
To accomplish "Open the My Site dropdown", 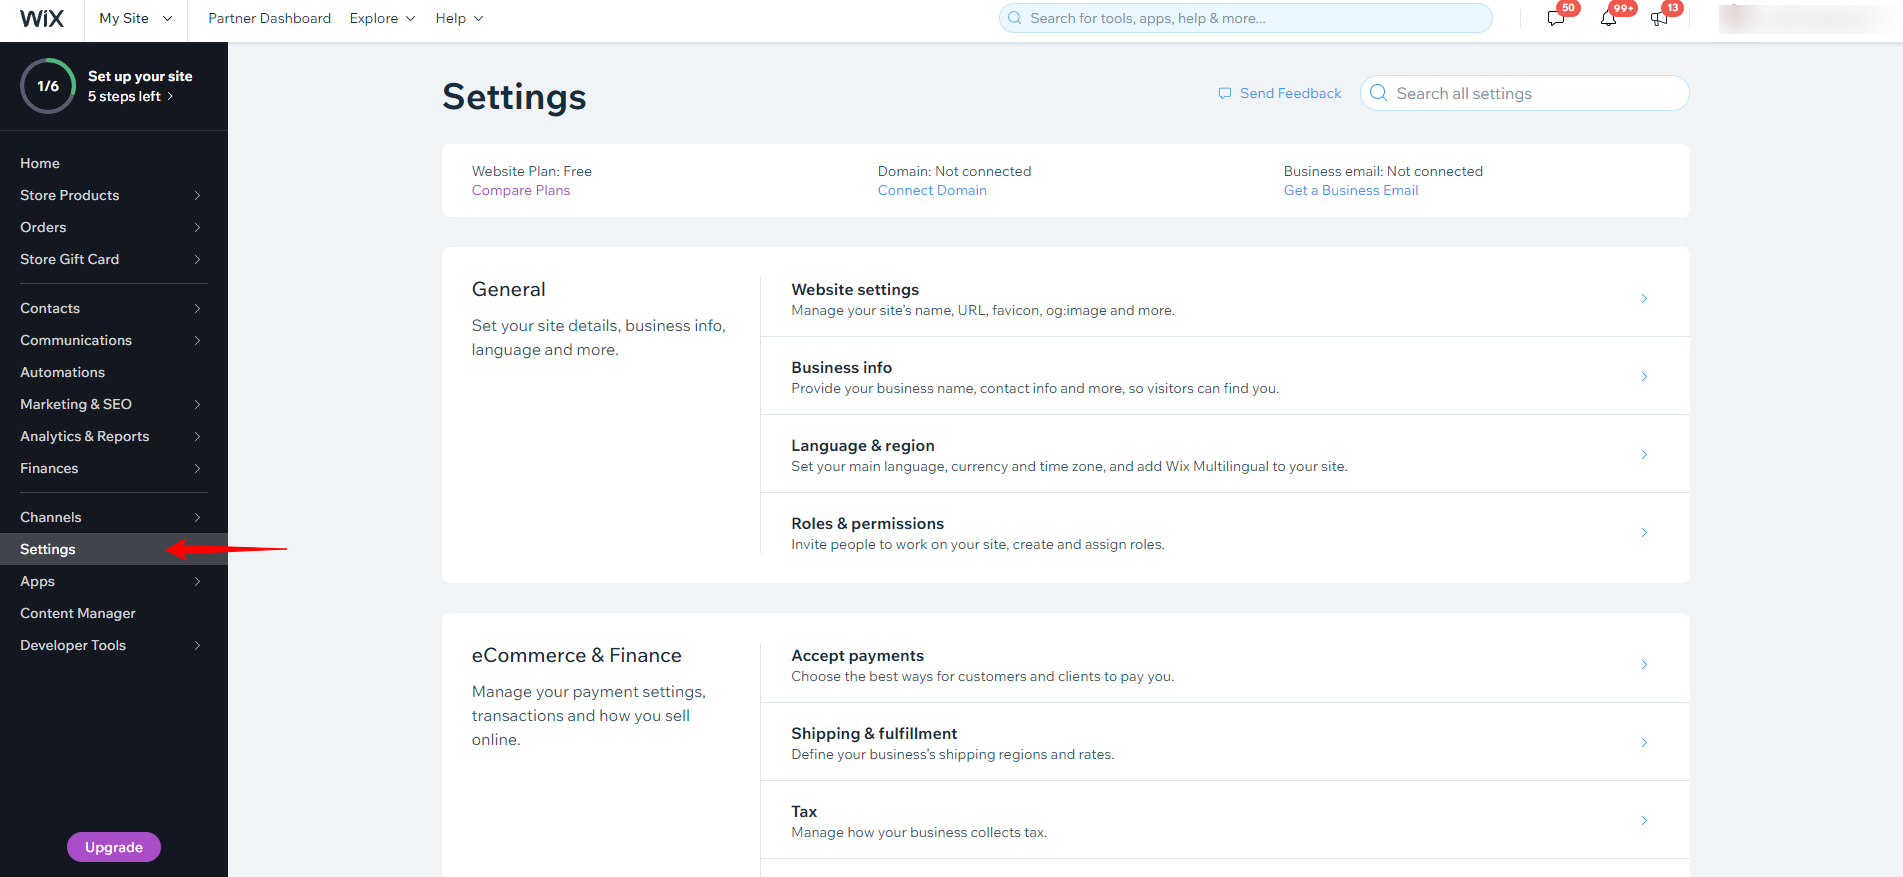I will (136, 18).
